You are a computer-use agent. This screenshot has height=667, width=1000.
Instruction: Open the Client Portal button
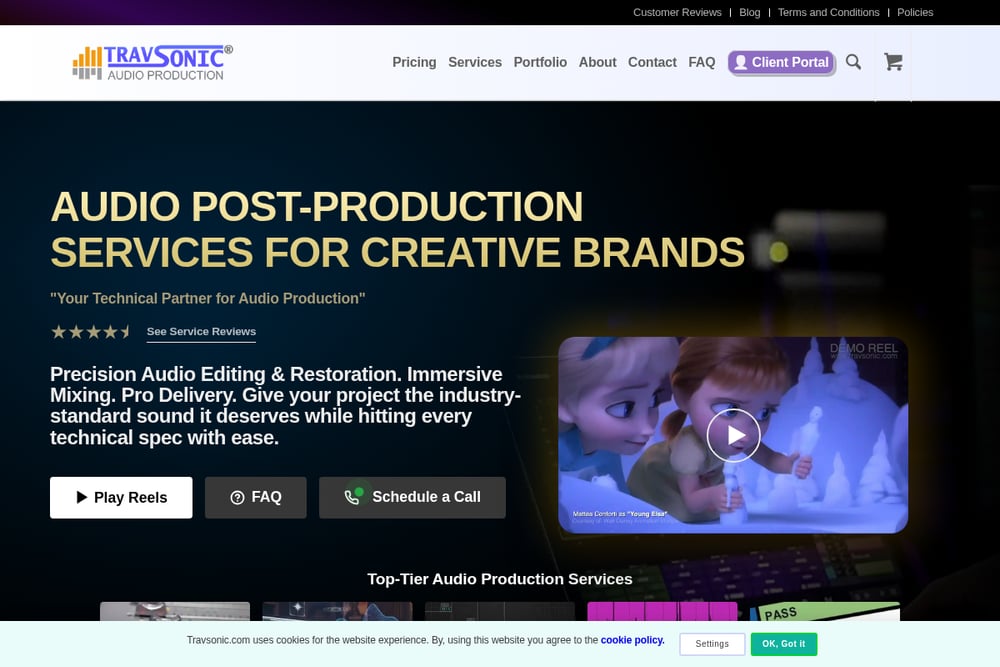(781, 62)
